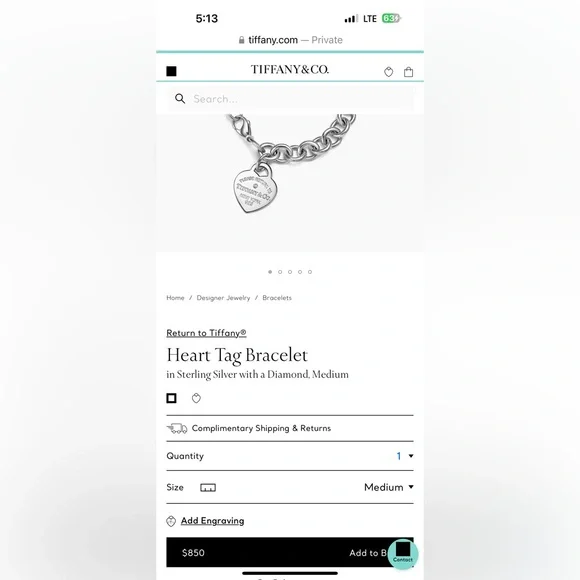
Task: Show the second product image dot
Action: 280,272
